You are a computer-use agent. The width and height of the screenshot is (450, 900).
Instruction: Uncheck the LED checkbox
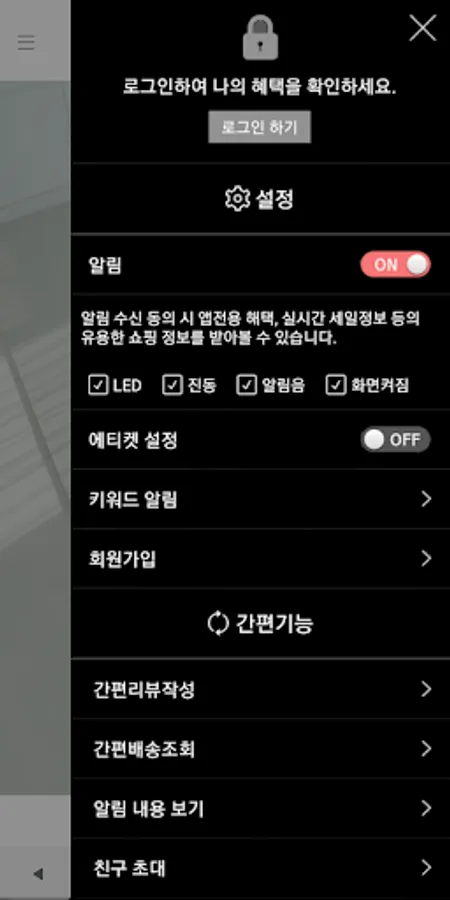click(x=99, y=385)
